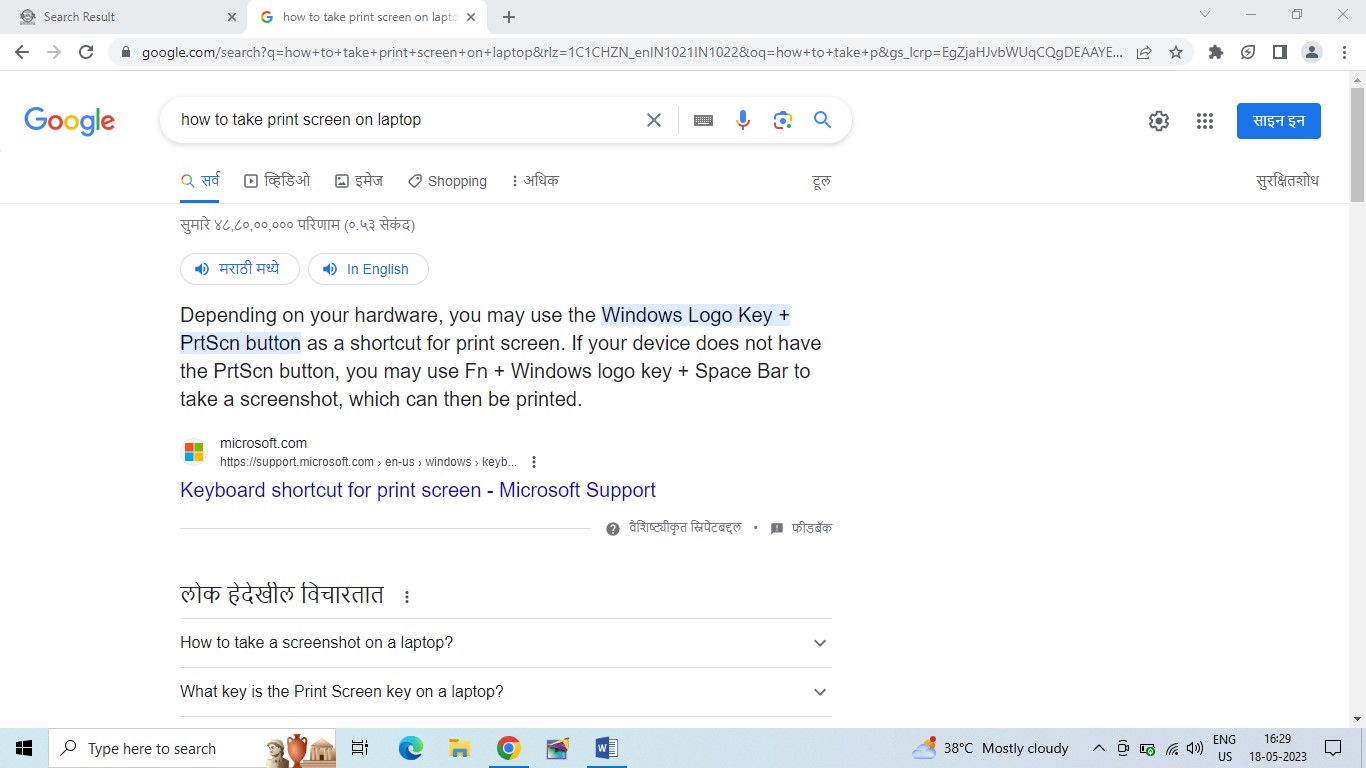Open the Chrome profile avatar
The image size is (1366, 768).
coord(1312,52)
